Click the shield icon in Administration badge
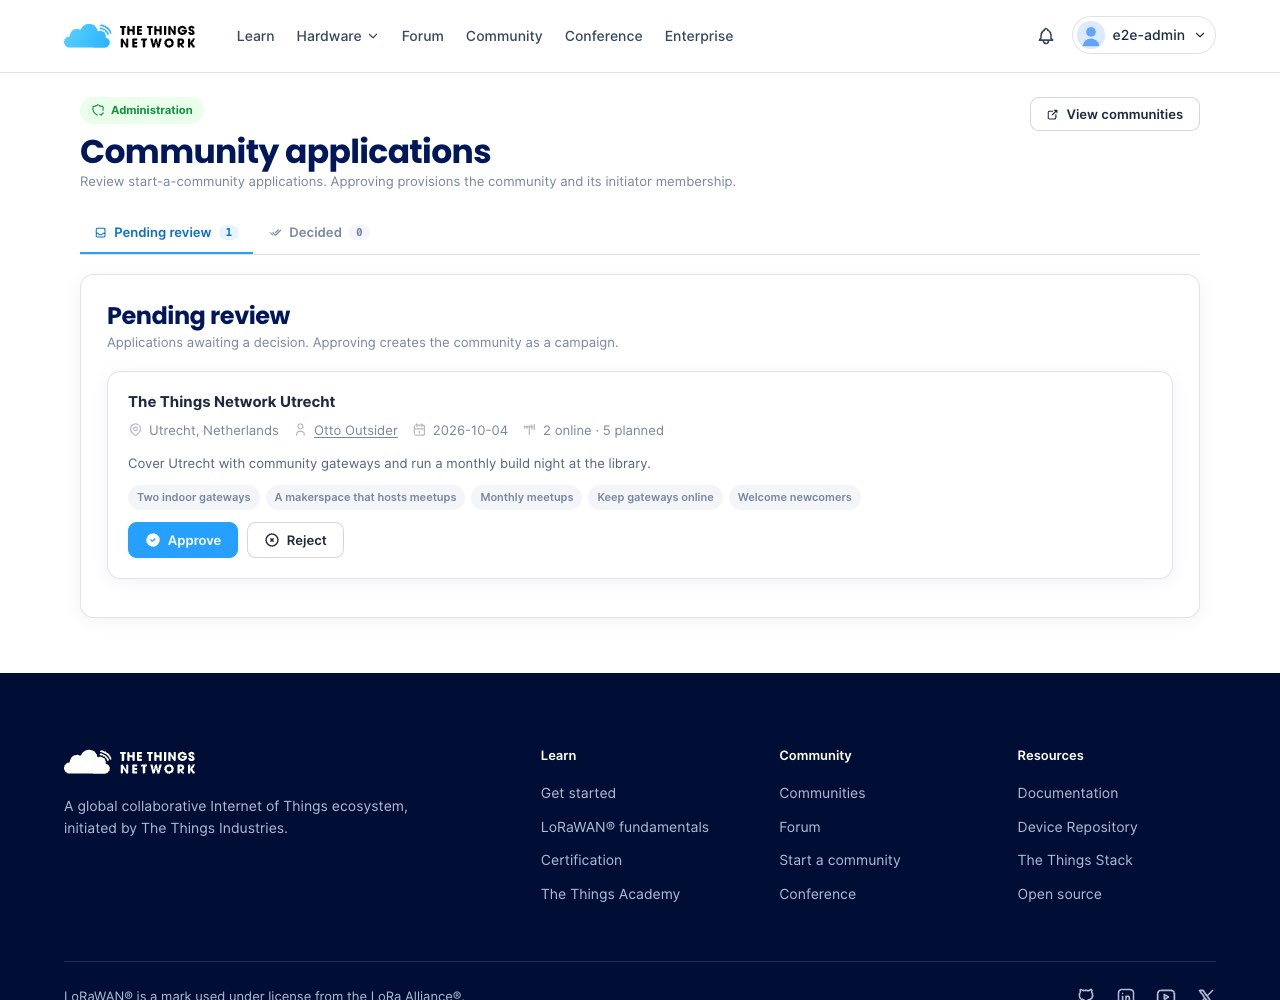Image resolution: width=1280 pixels, height=1000 pixels. pyautogui.click(x=98, y=110)
